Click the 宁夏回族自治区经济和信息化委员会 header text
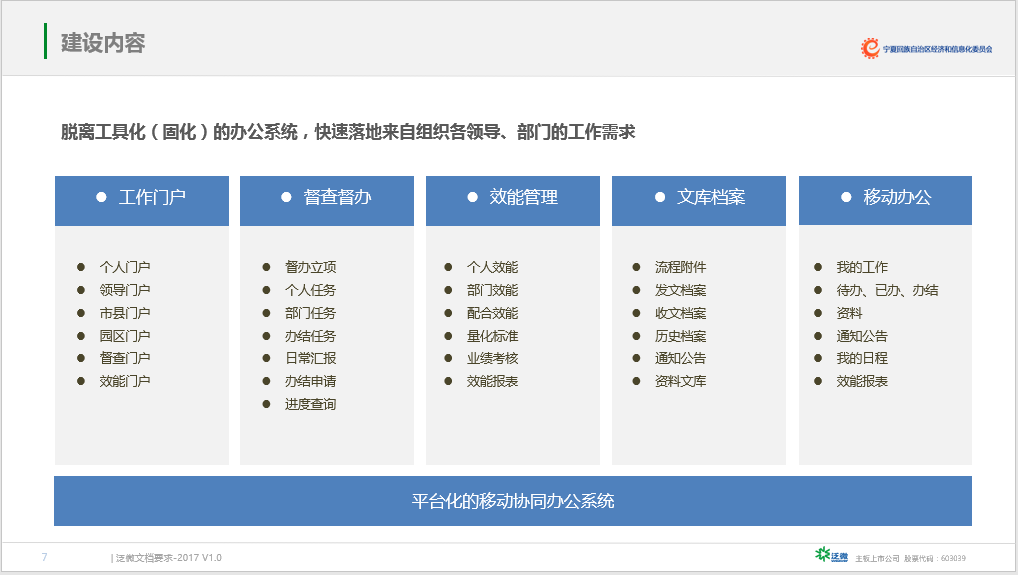The width and height of the screenshot is (1018, 575). pyautogui.click(x=937, y=49)
